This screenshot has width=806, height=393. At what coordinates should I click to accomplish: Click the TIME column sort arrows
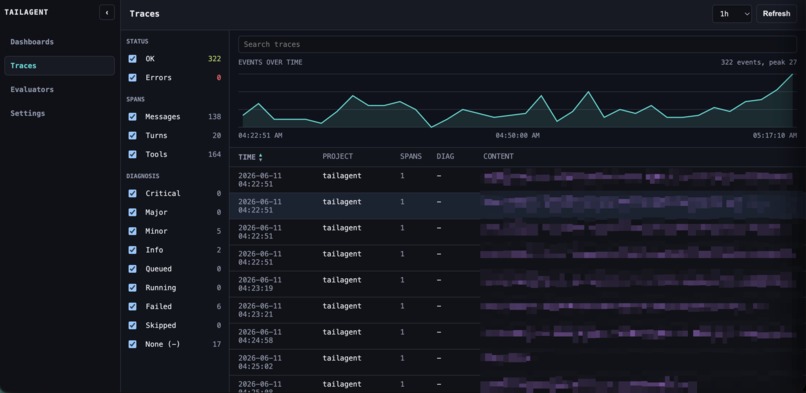tap(261, 157)
